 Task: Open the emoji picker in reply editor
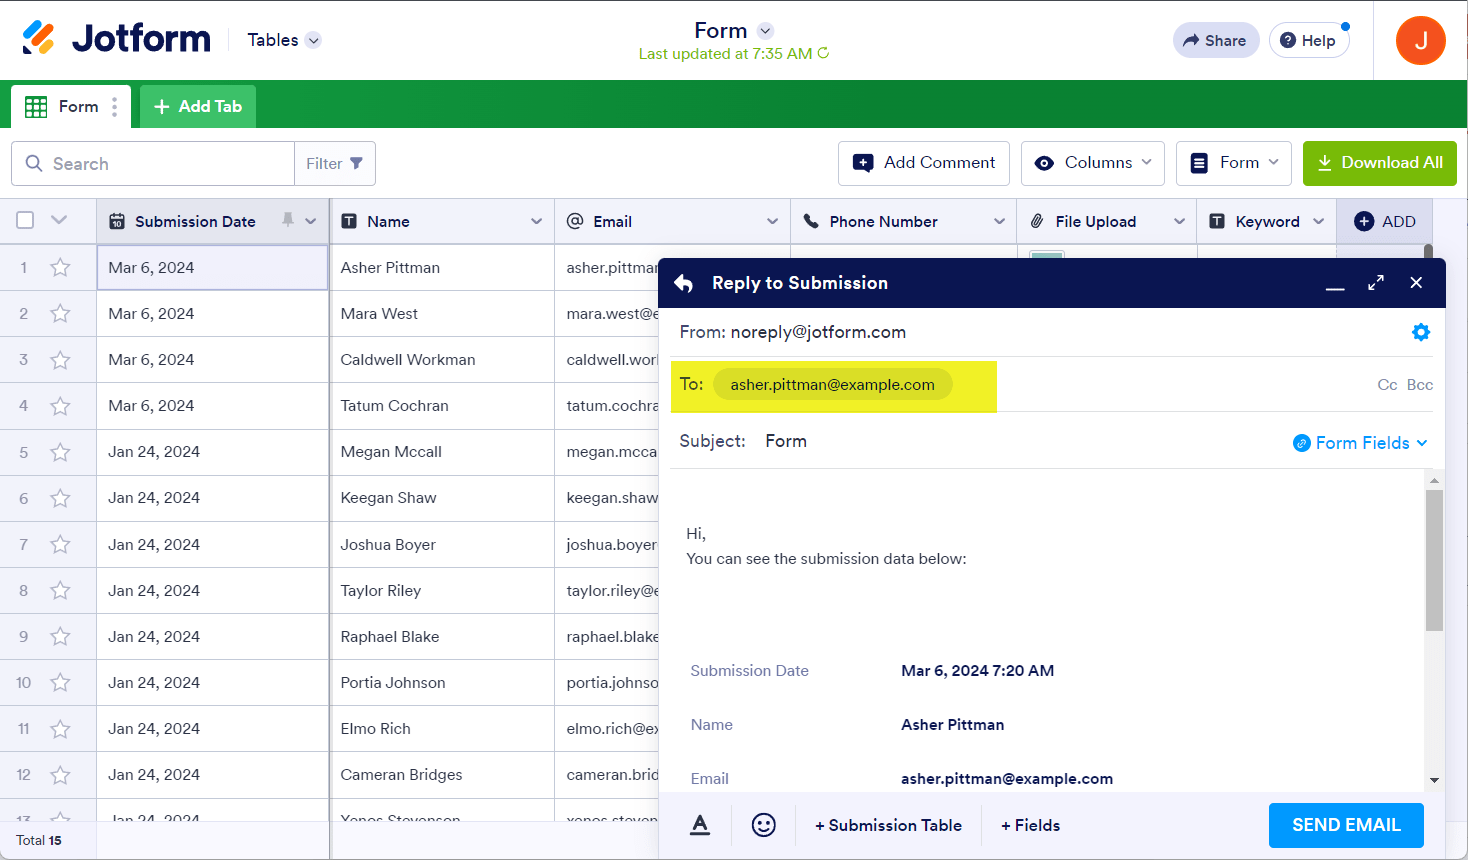(764, 825)
